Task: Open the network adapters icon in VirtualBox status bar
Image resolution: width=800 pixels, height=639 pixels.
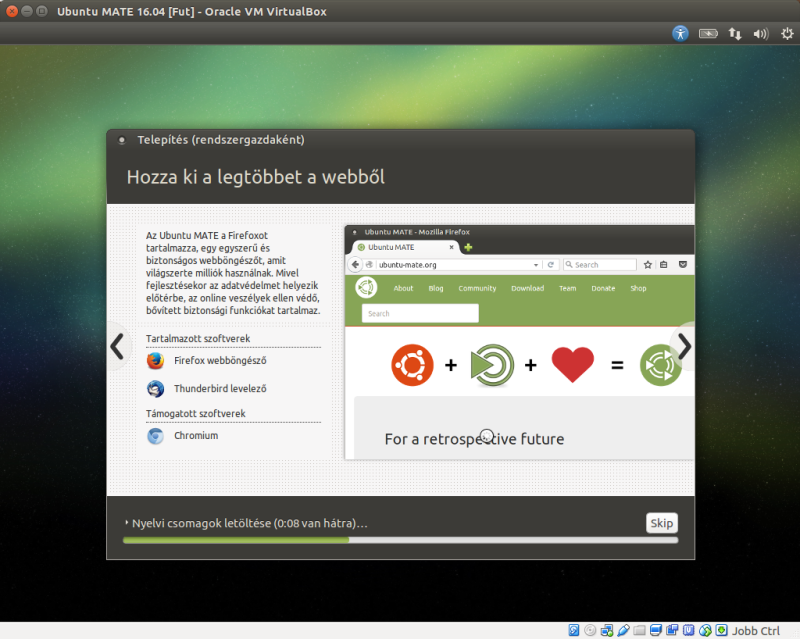Action: 607,630
